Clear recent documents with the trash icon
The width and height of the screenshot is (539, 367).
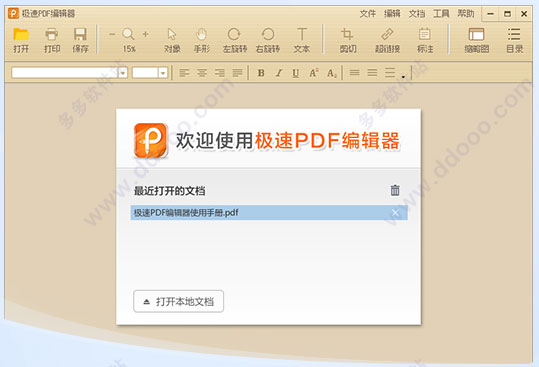(395, 190)
